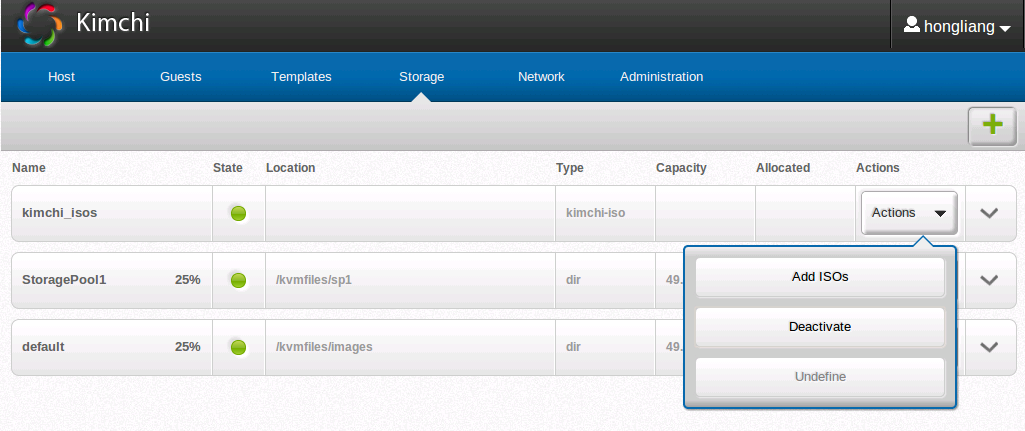Select the Network tab

[x=541, y=77]
